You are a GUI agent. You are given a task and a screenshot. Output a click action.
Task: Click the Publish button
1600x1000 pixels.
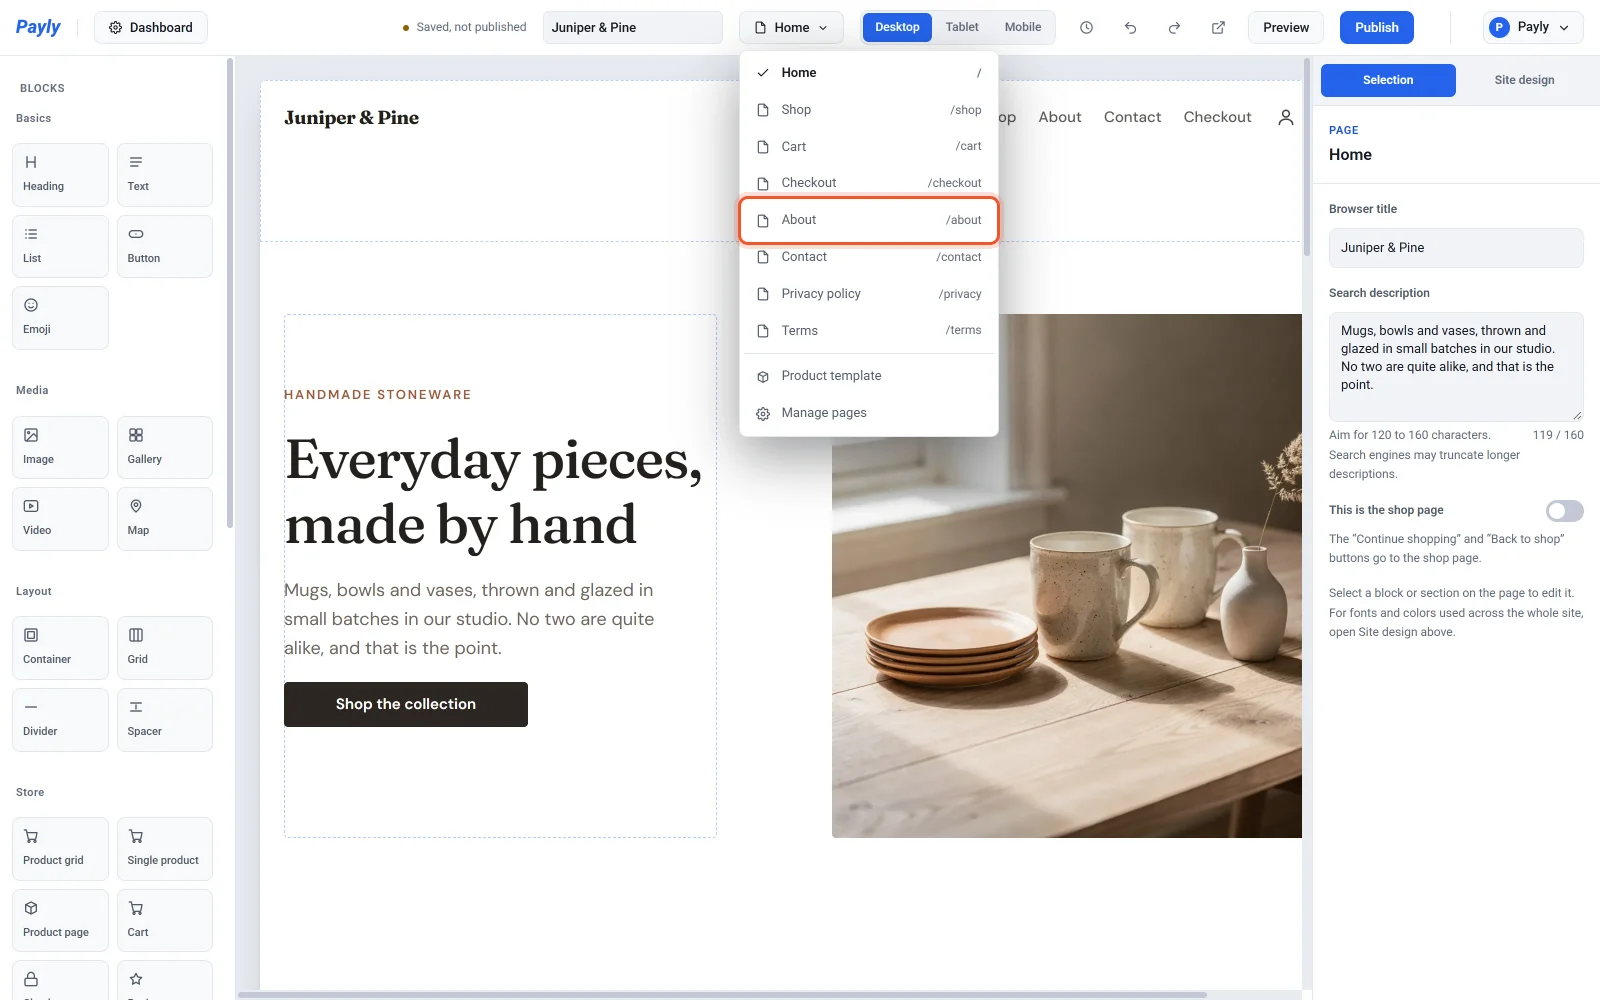(1376, 28)
